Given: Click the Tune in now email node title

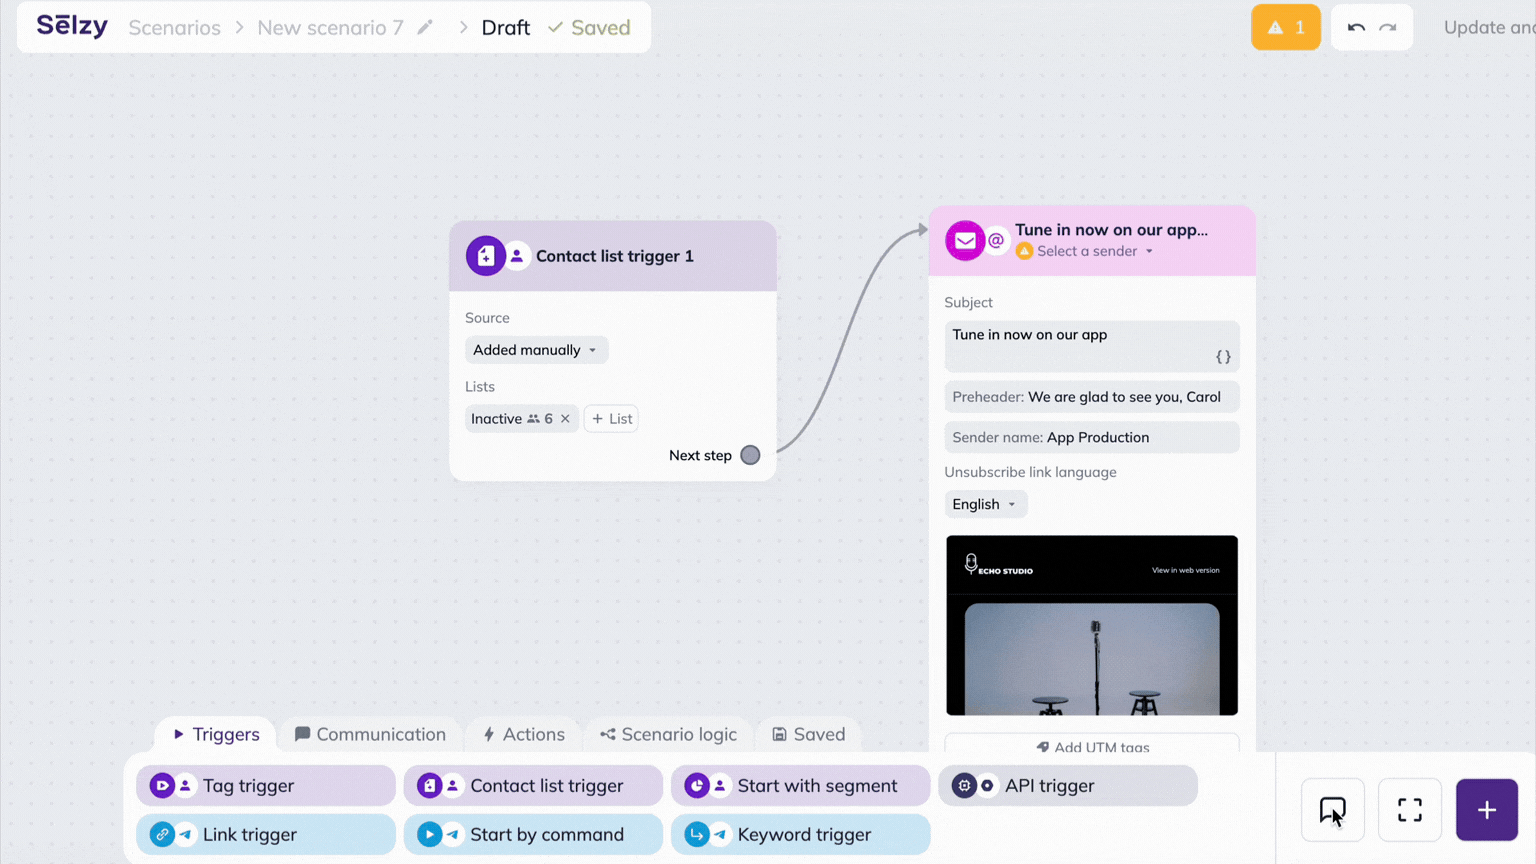Looking at the screenshot, I should click(1111, 230).
